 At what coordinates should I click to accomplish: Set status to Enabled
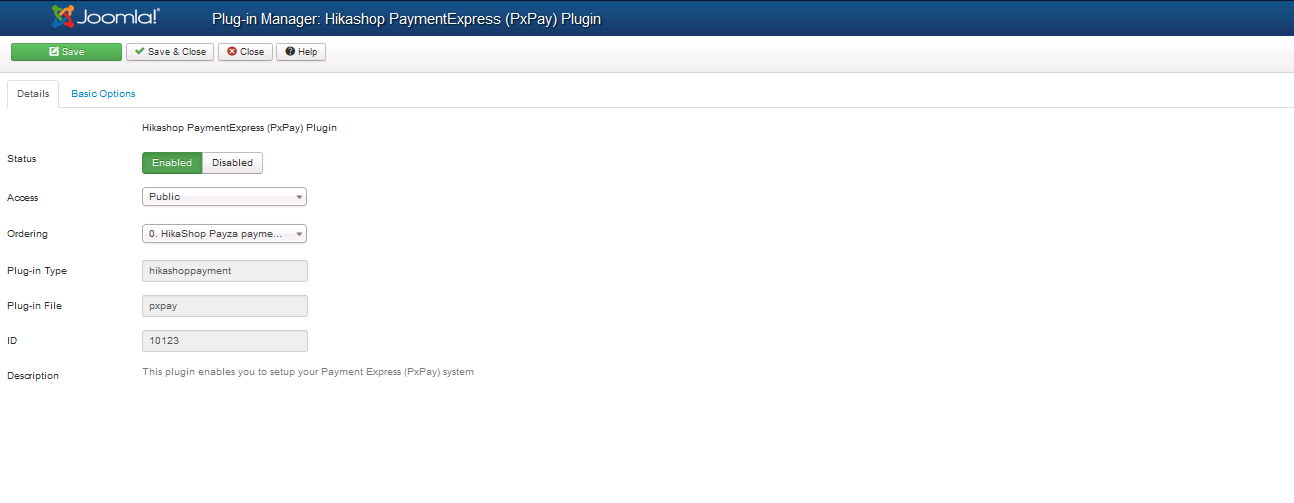coord(172,163)
